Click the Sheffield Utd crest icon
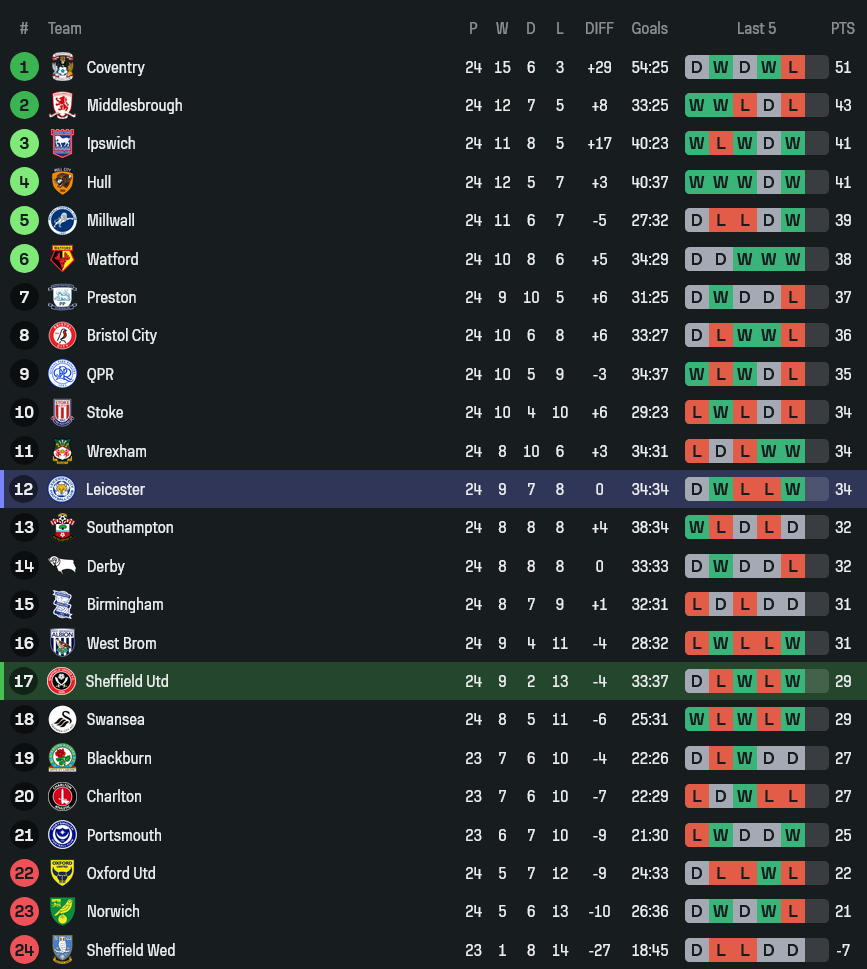This screenshot has height=969, width=867. 62,681
